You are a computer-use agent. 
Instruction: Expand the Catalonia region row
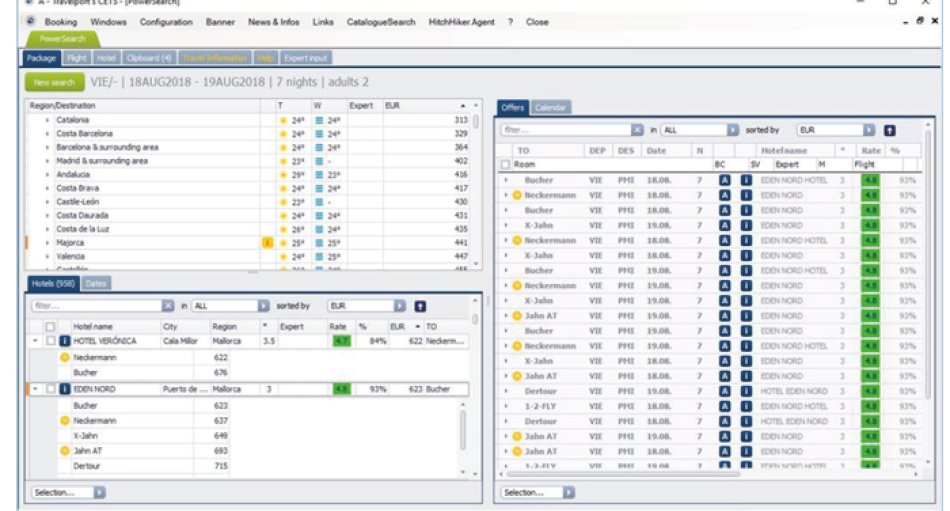coord(47,120)
